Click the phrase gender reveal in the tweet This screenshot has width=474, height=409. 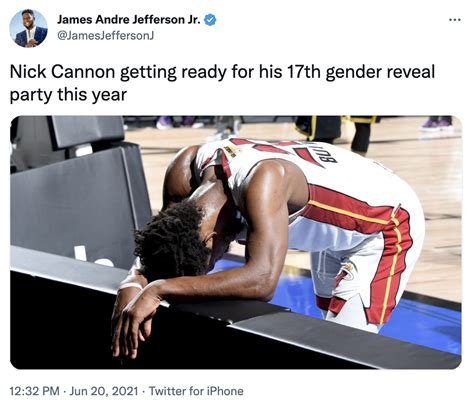[380, 72]
